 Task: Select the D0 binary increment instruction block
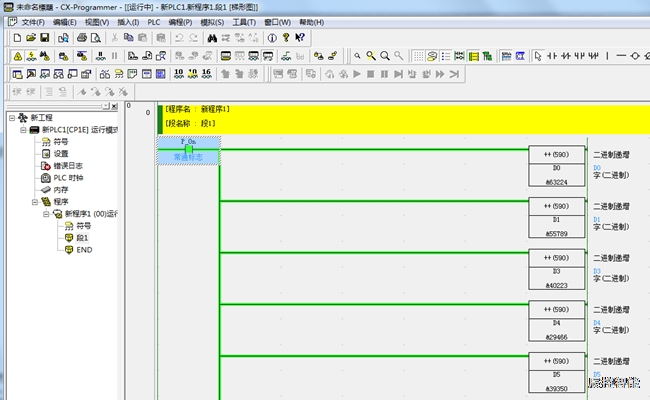tap(557, 168)
